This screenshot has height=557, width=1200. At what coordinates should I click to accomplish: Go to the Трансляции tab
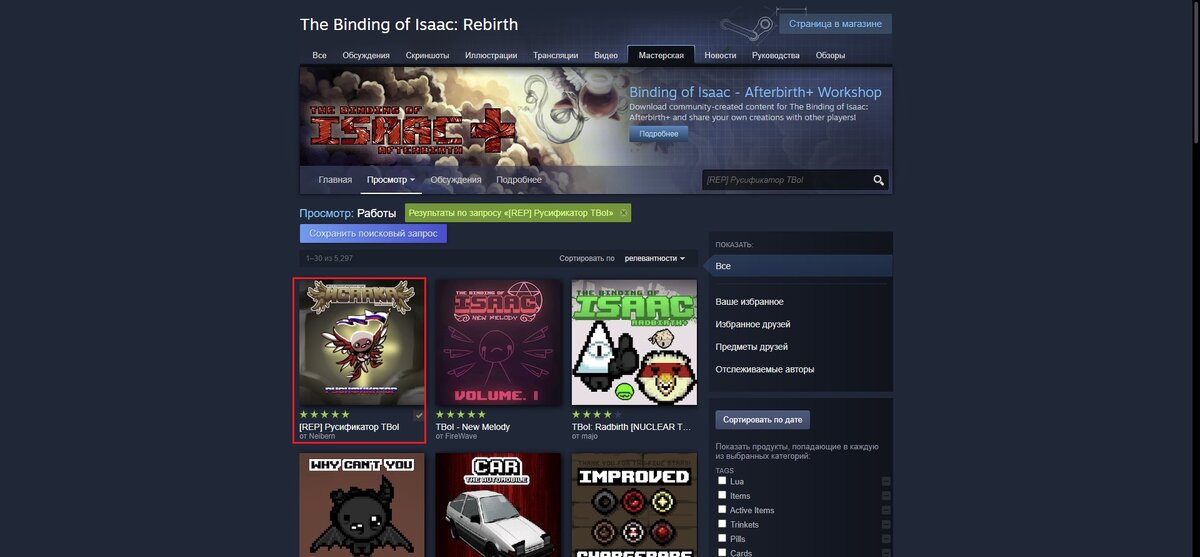(556, 55)
